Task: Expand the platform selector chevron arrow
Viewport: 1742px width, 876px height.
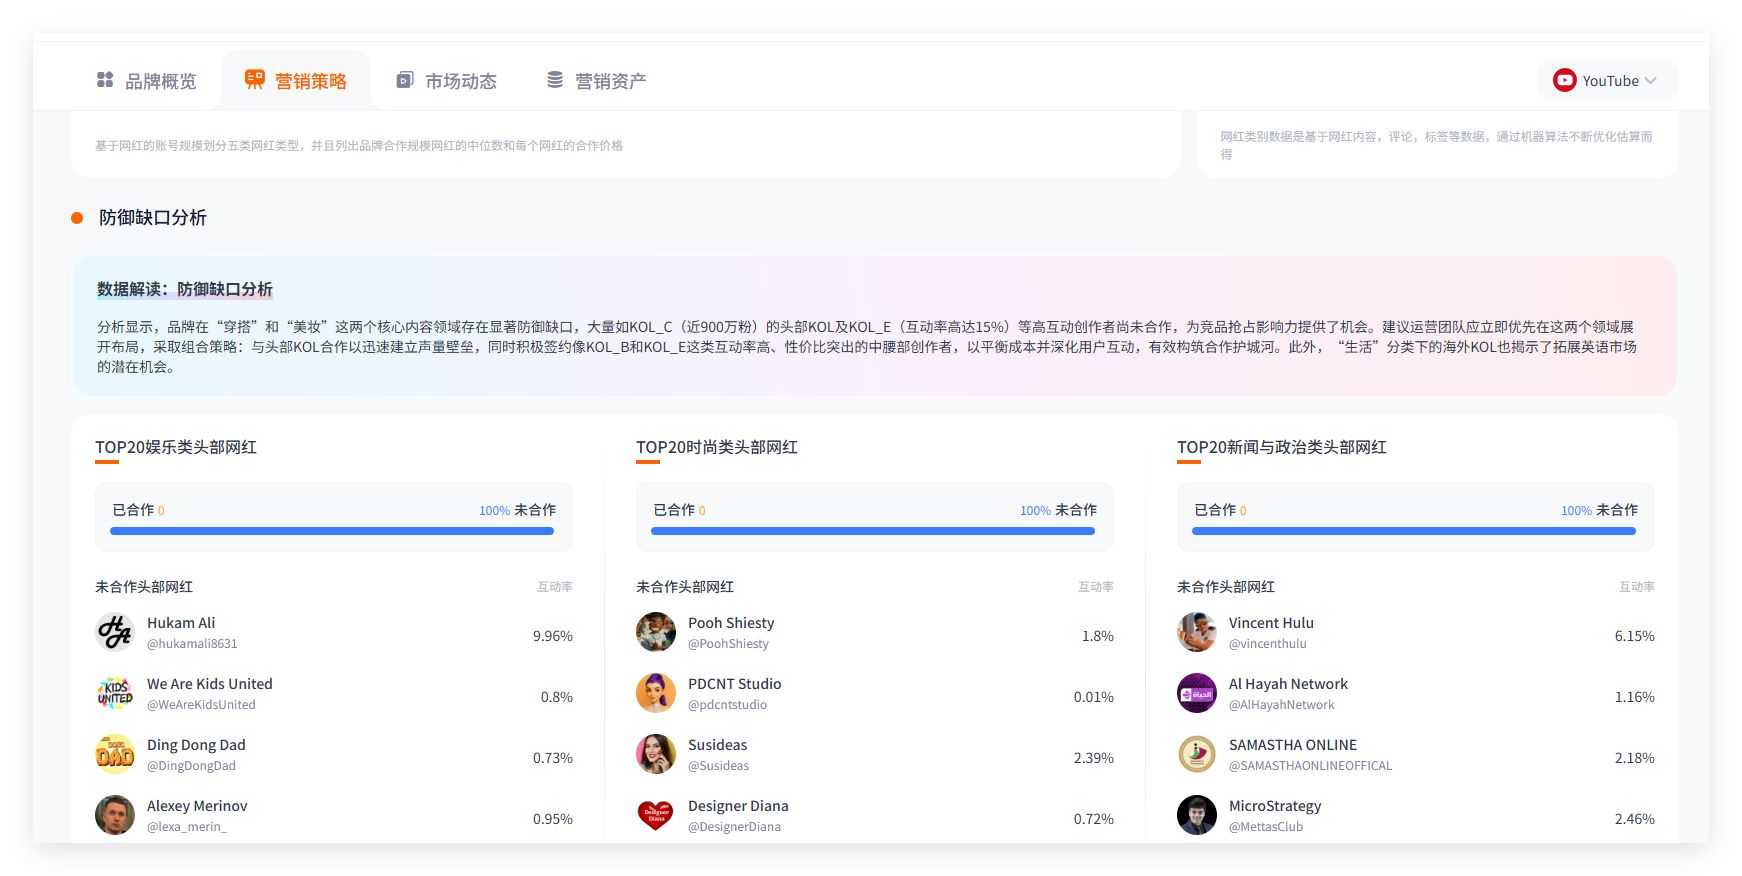Action: pyautogui.click(x=1651, y=81)
